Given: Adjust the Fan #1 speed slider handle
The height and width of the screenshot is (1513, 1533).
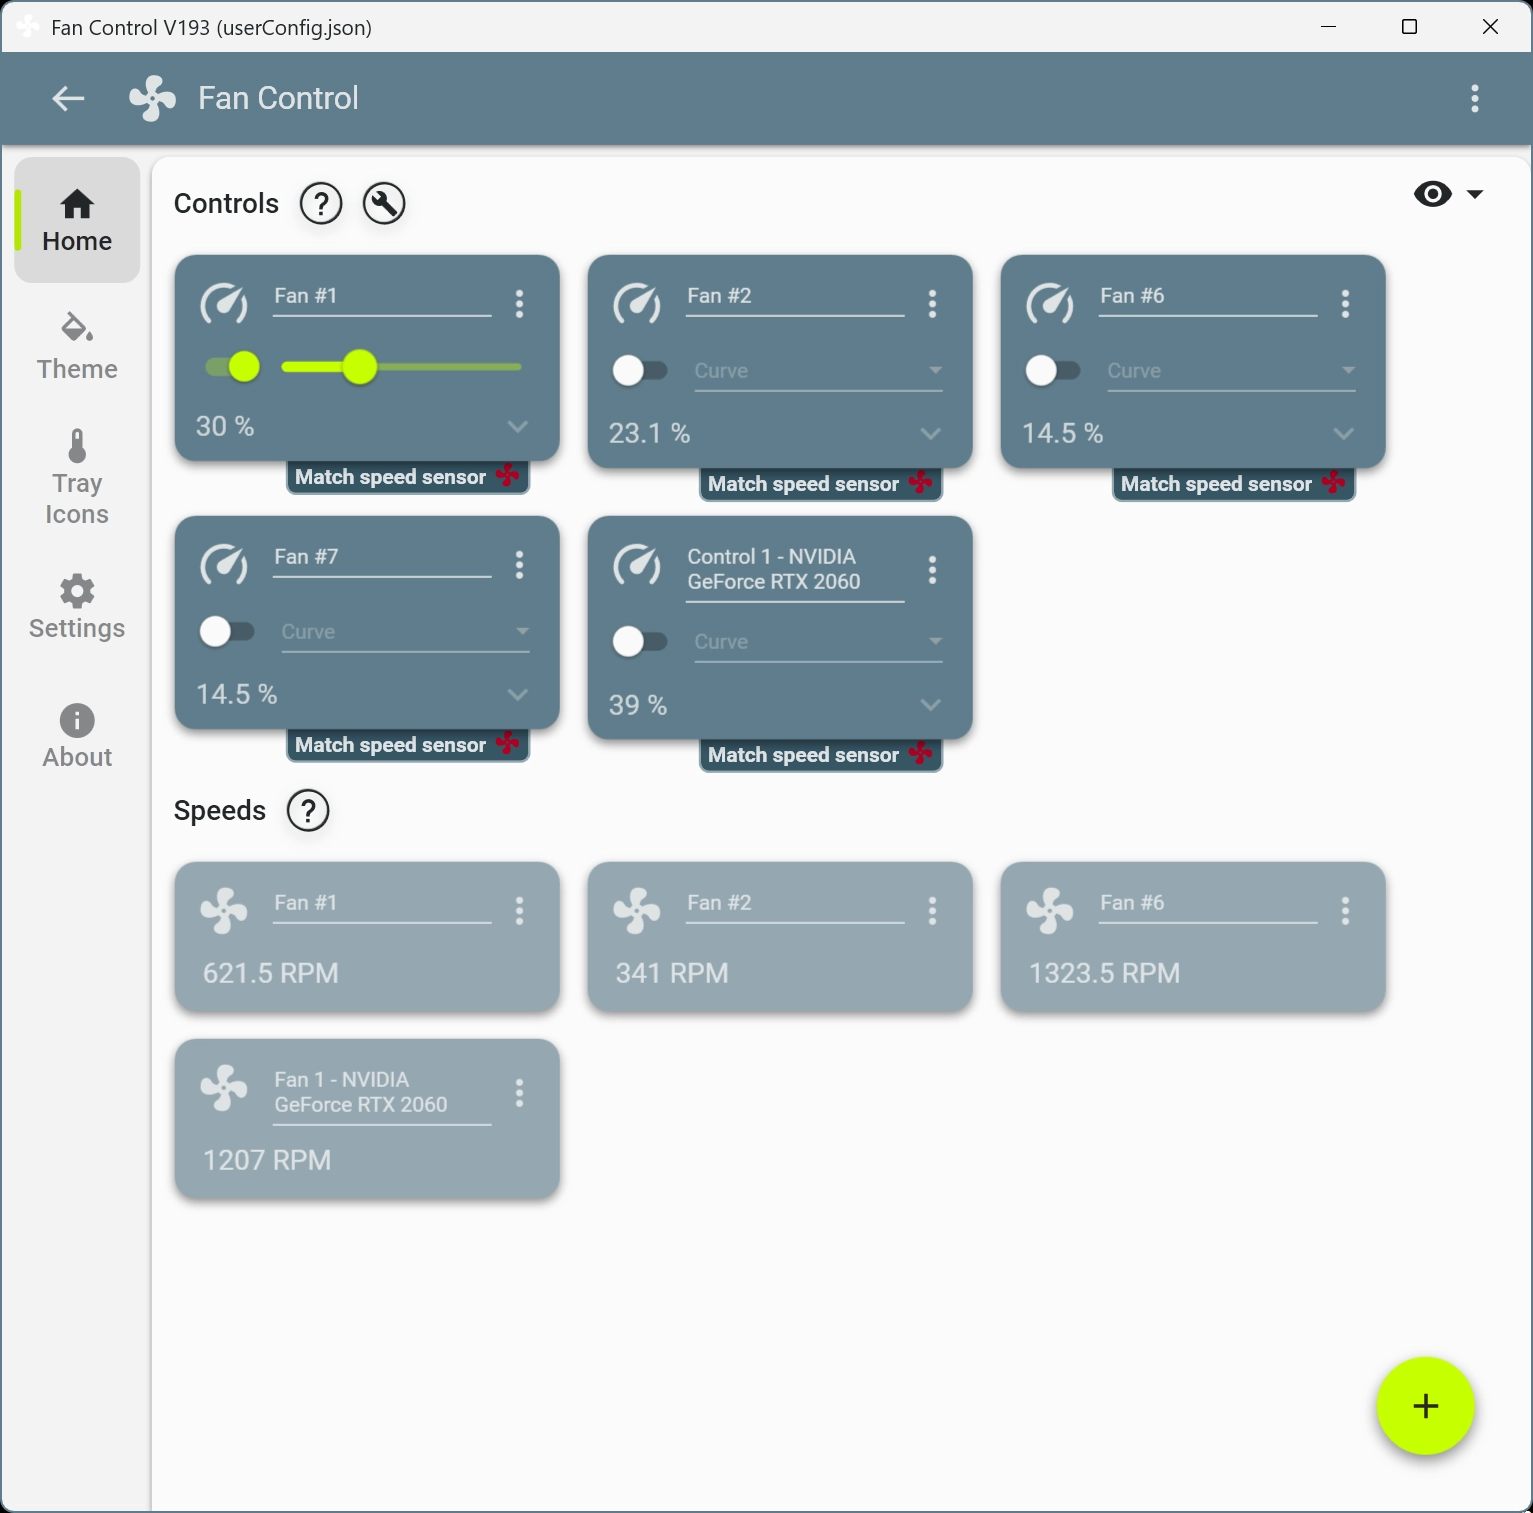Looking at the screenshot, I should pyautogui.click(x=359, y=367).
